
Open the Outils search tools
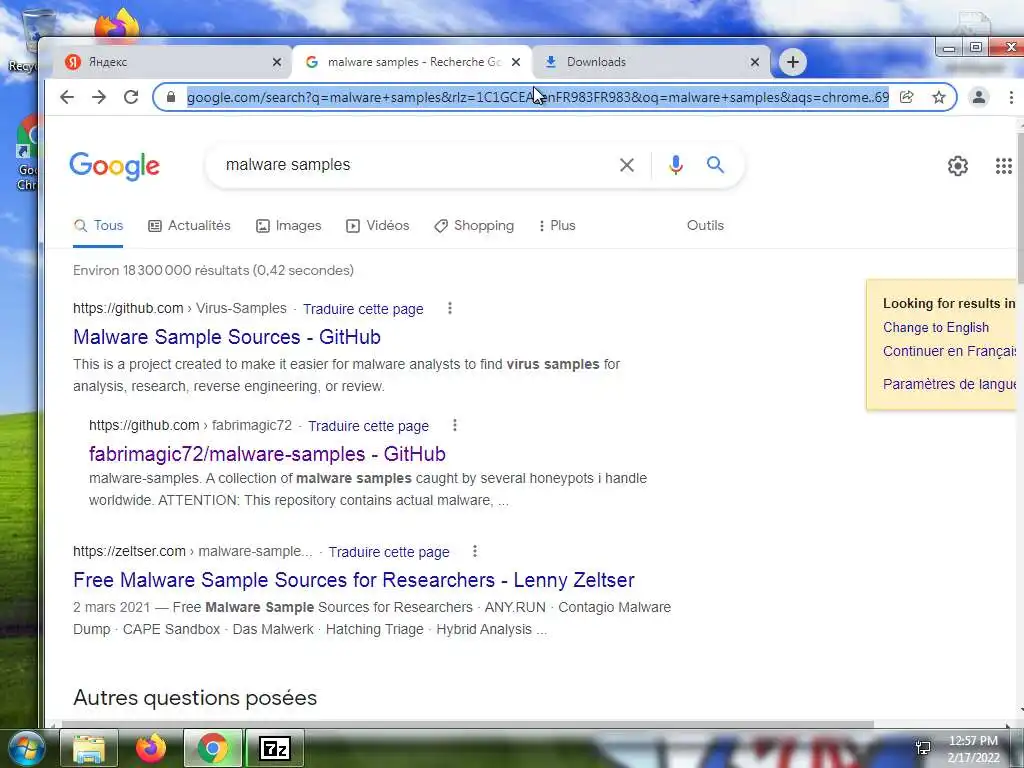click(705, 225)
